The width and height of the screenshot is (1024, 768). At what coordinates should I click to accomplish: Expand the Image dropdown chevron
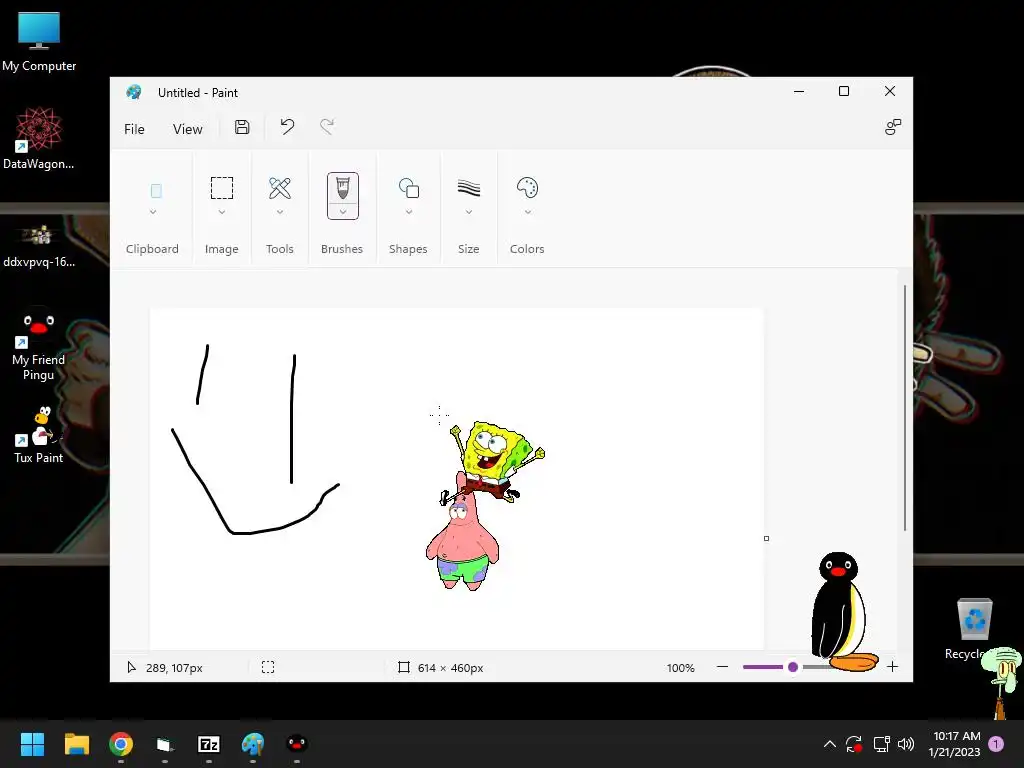click(221, 212)
